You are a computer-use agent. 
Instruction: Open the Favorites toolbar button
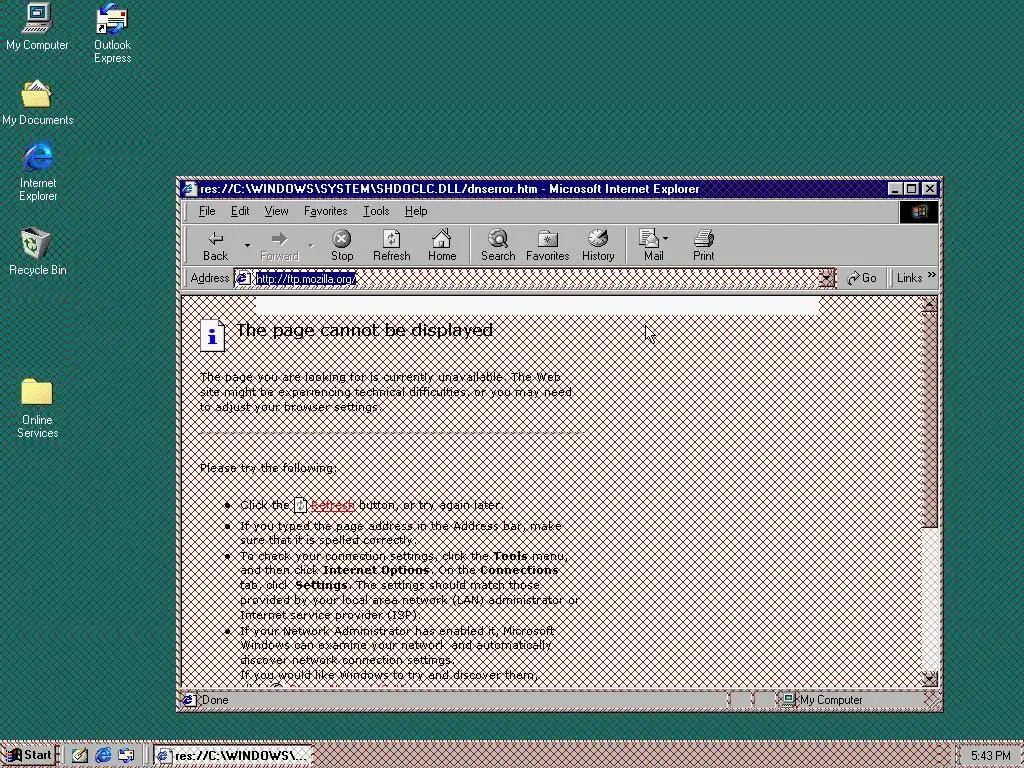pos(547,246)
